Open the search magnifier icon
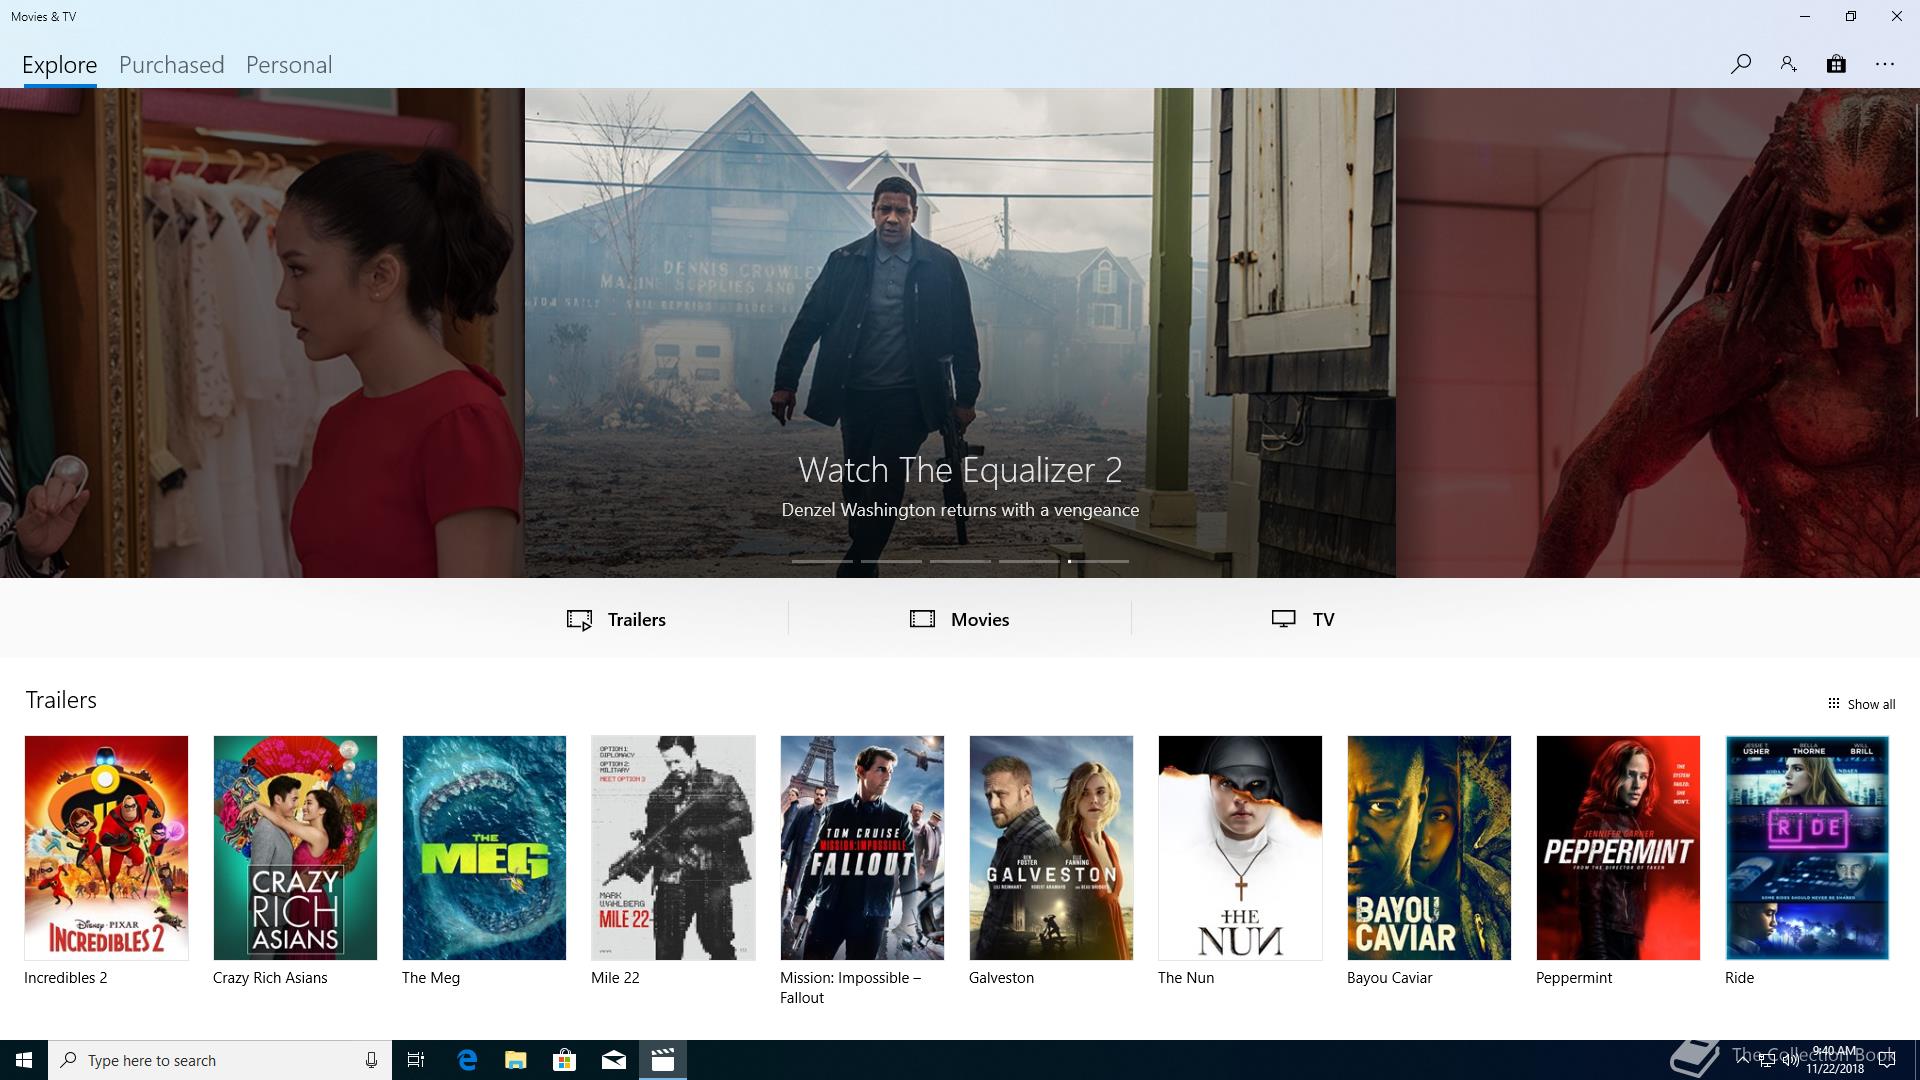Screen dimensions: 1920x1080 (1740, 64)
